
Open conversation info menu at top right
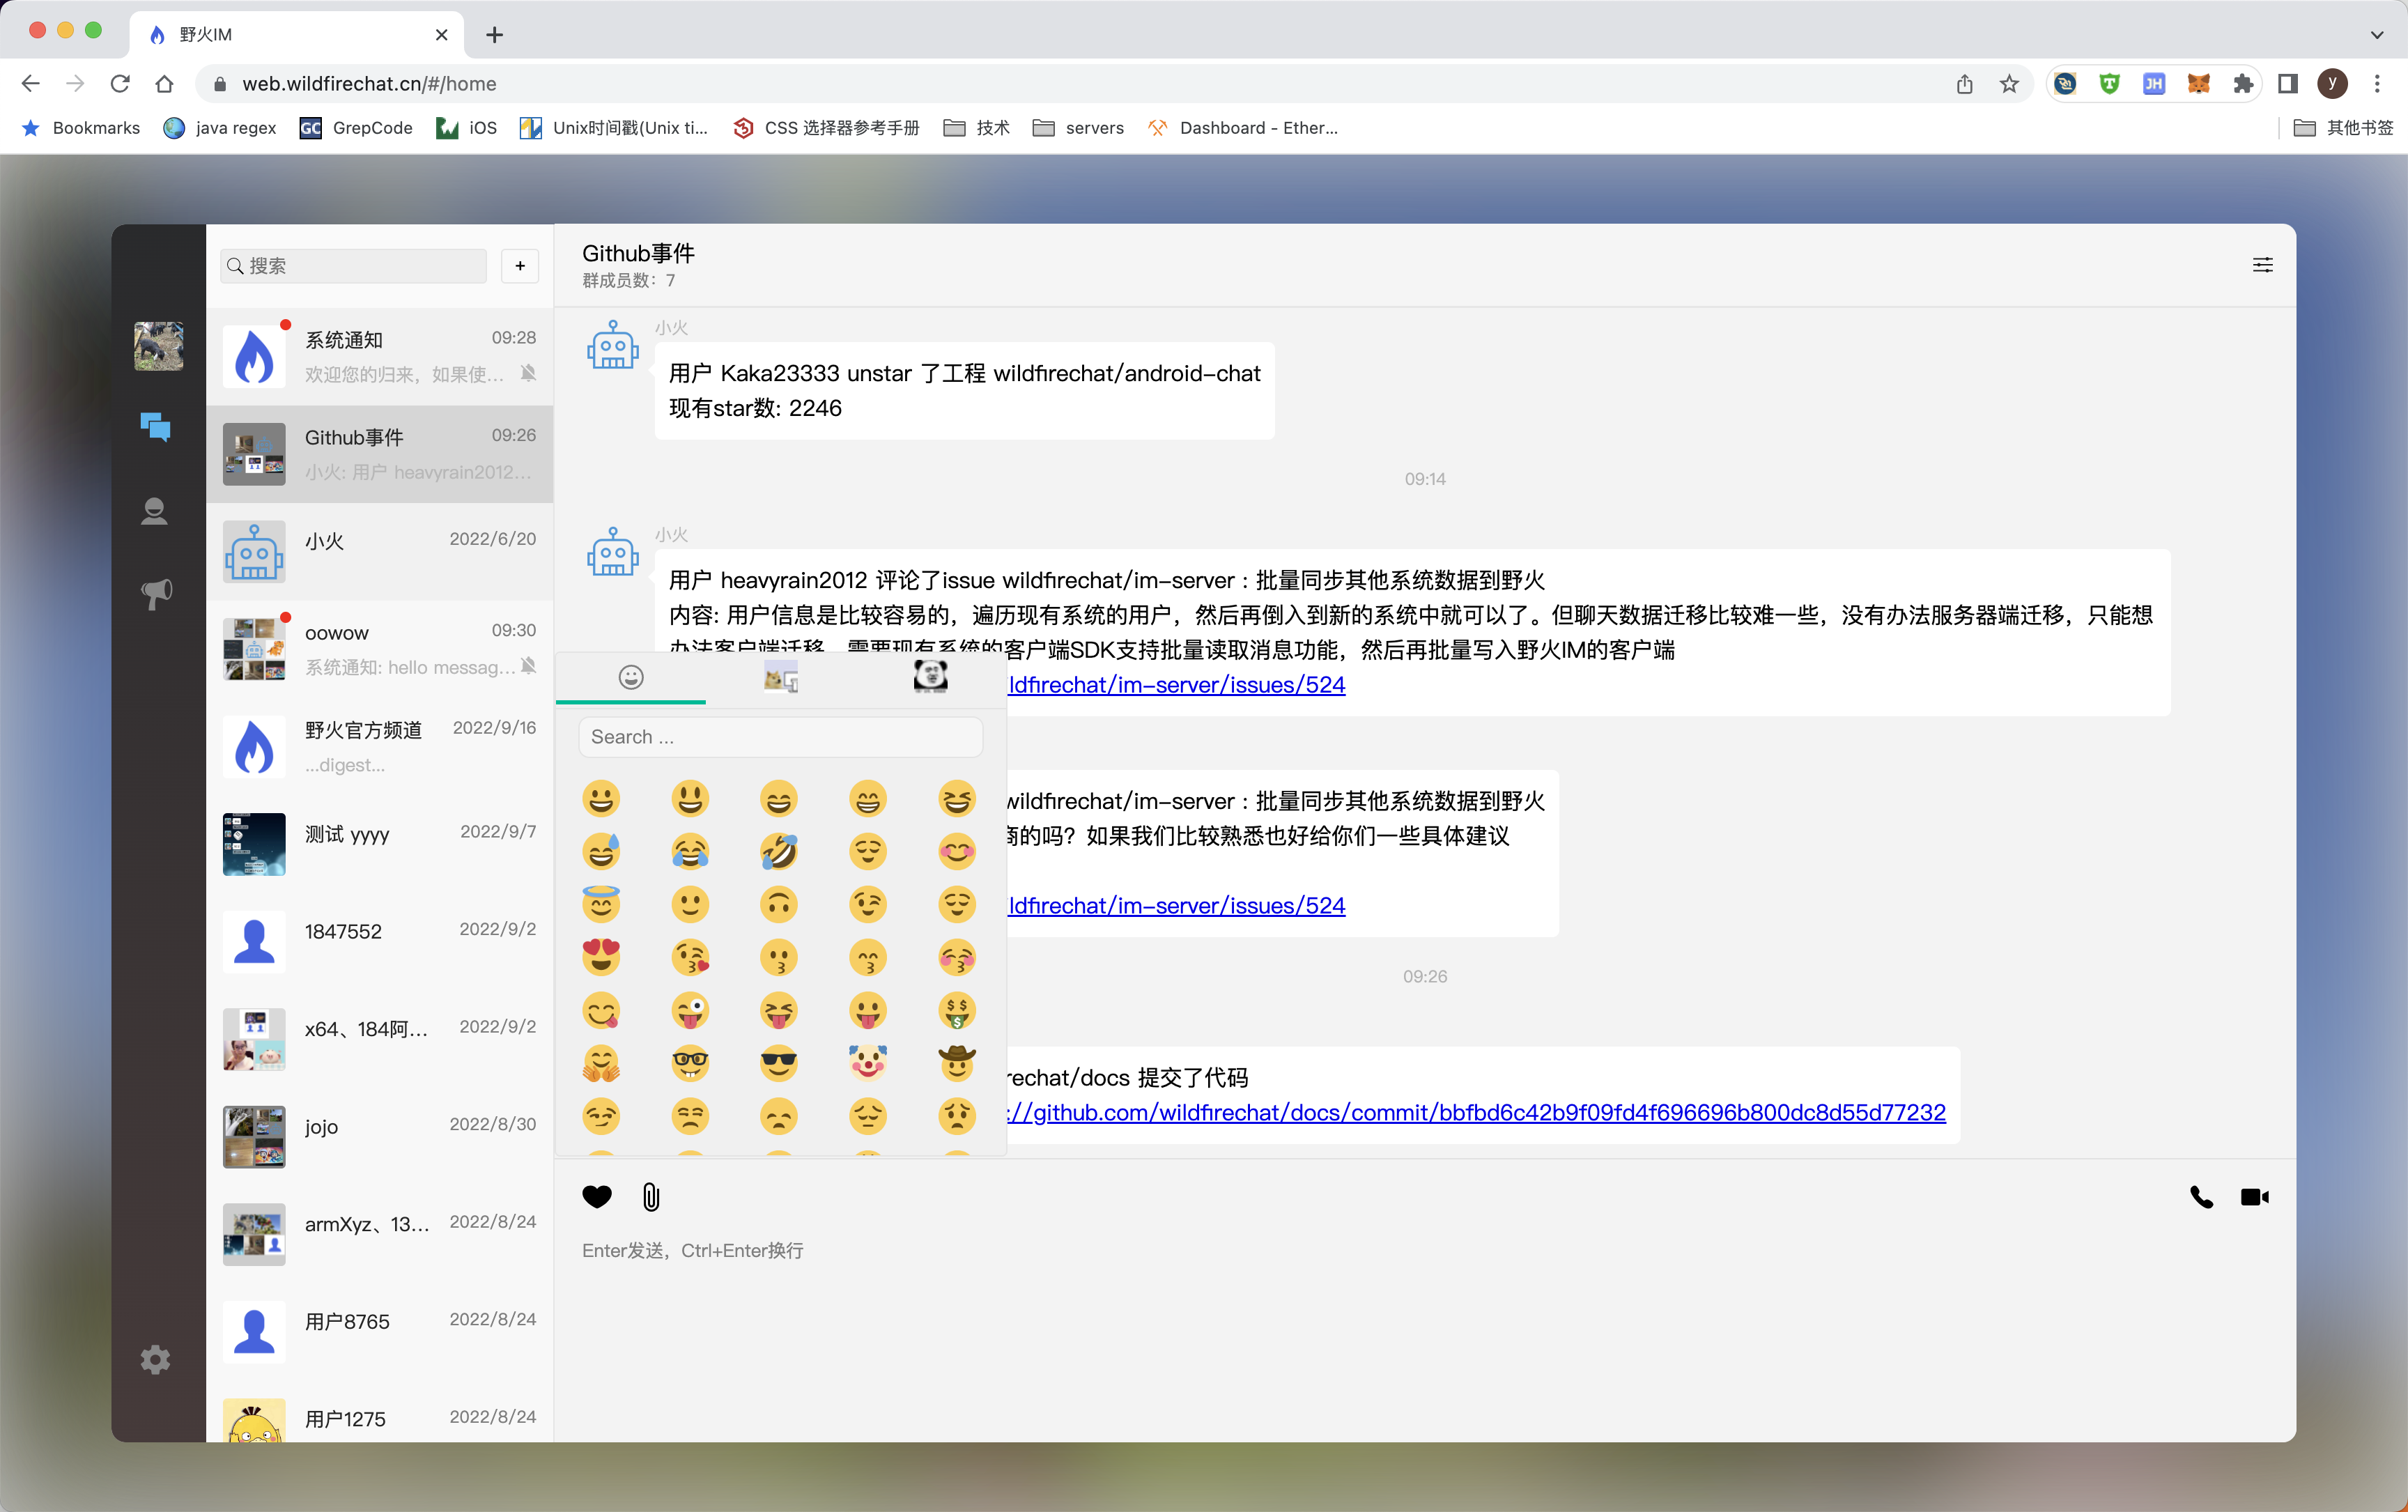[x=2262, y=265]
